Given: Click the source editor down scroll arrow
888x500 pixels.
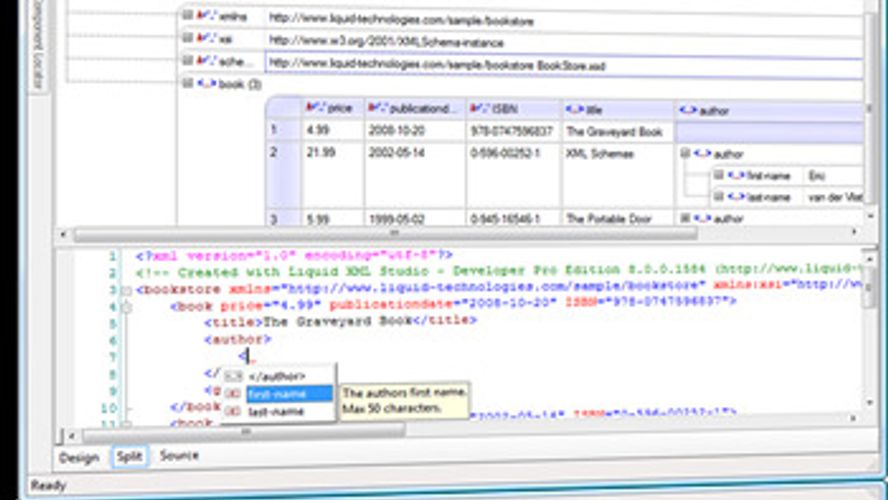Looking at the screenshot, I should 870,403.
